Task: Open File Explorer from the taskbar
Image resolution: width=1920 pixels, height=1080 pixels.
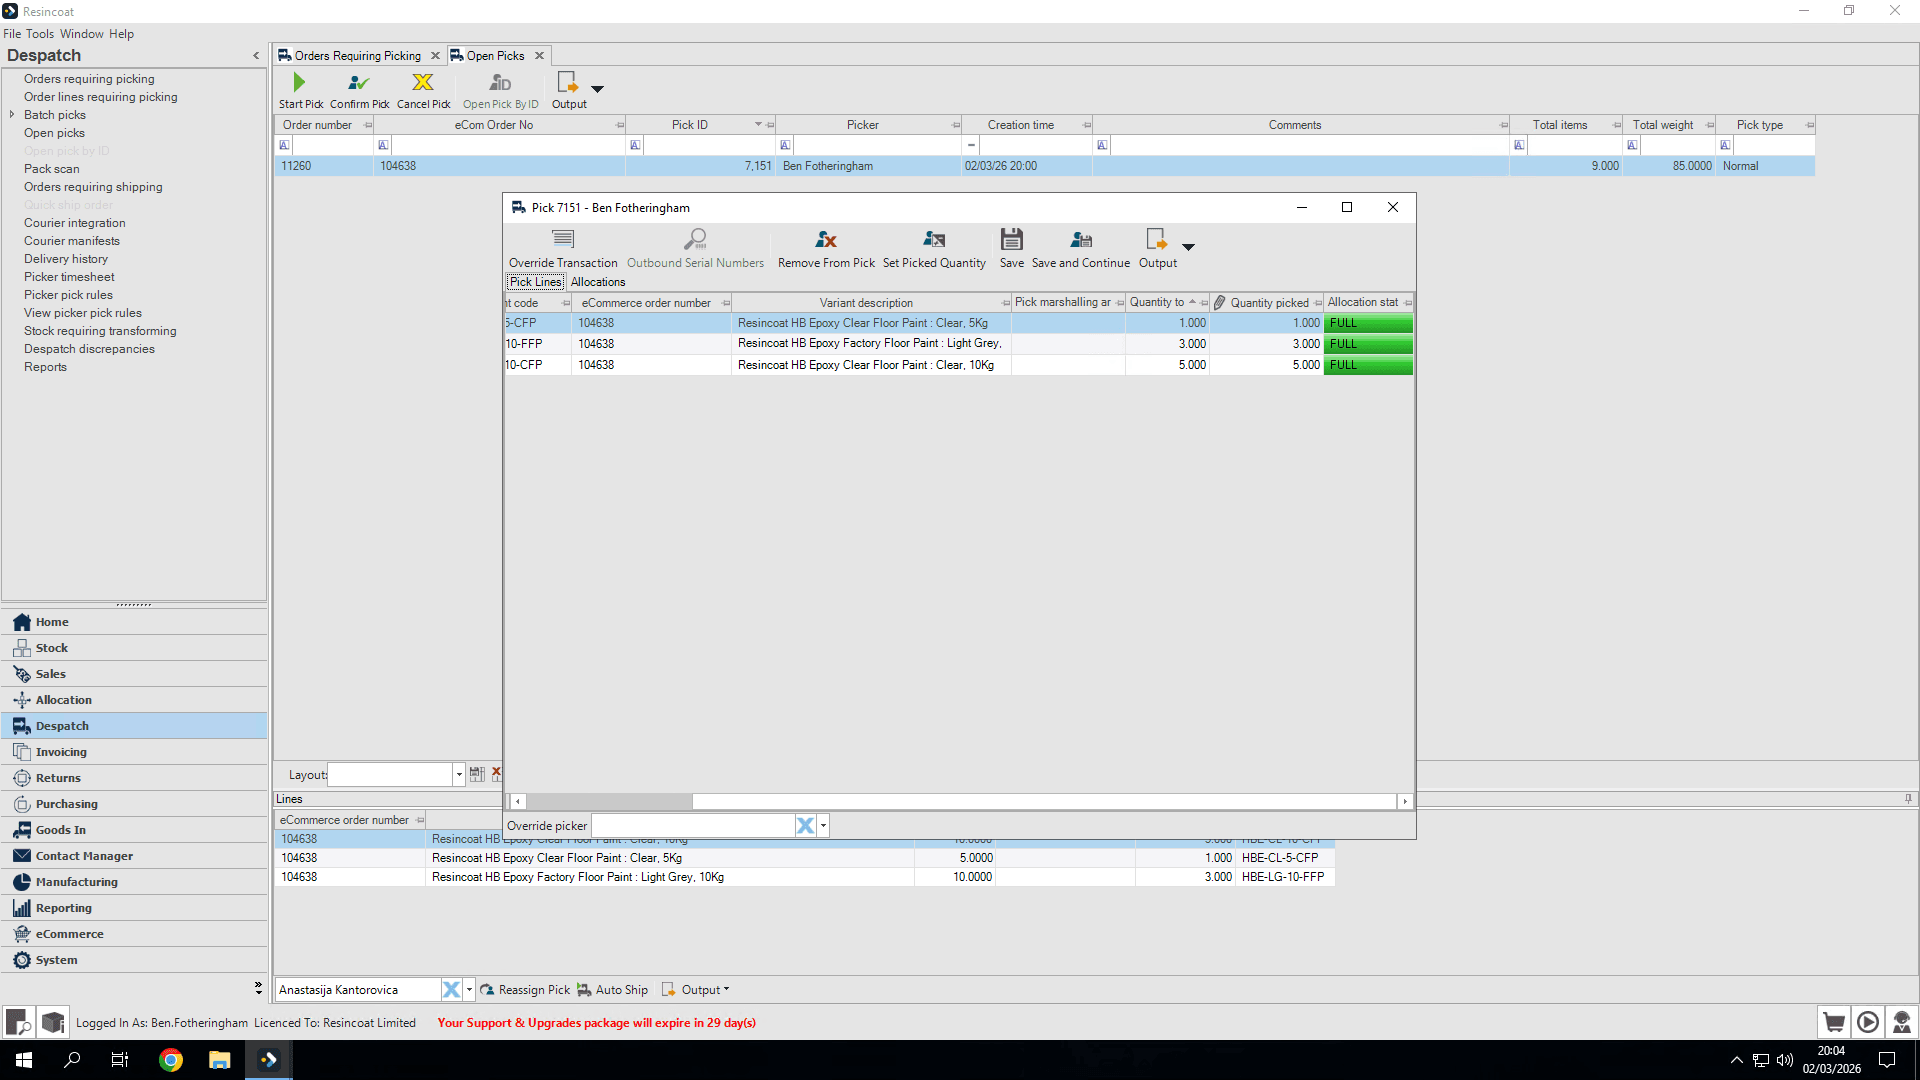Action: click(x=220, y=1060)
